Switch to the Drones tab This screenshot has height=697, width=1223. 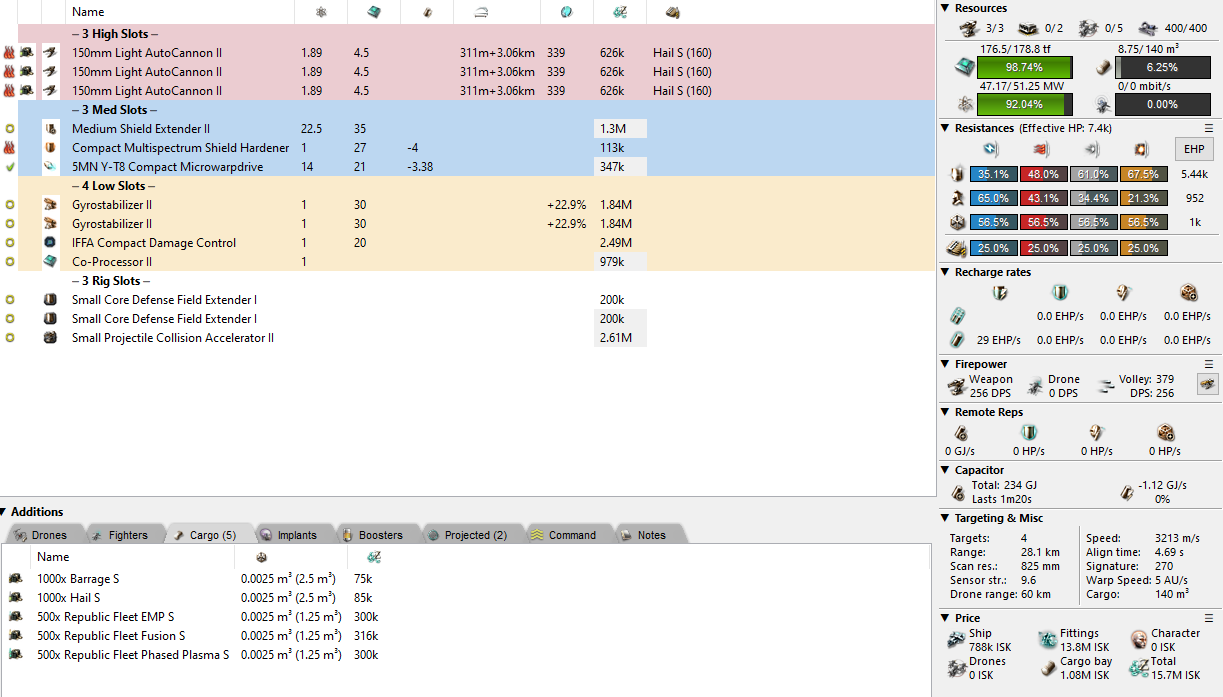[41, 535]
